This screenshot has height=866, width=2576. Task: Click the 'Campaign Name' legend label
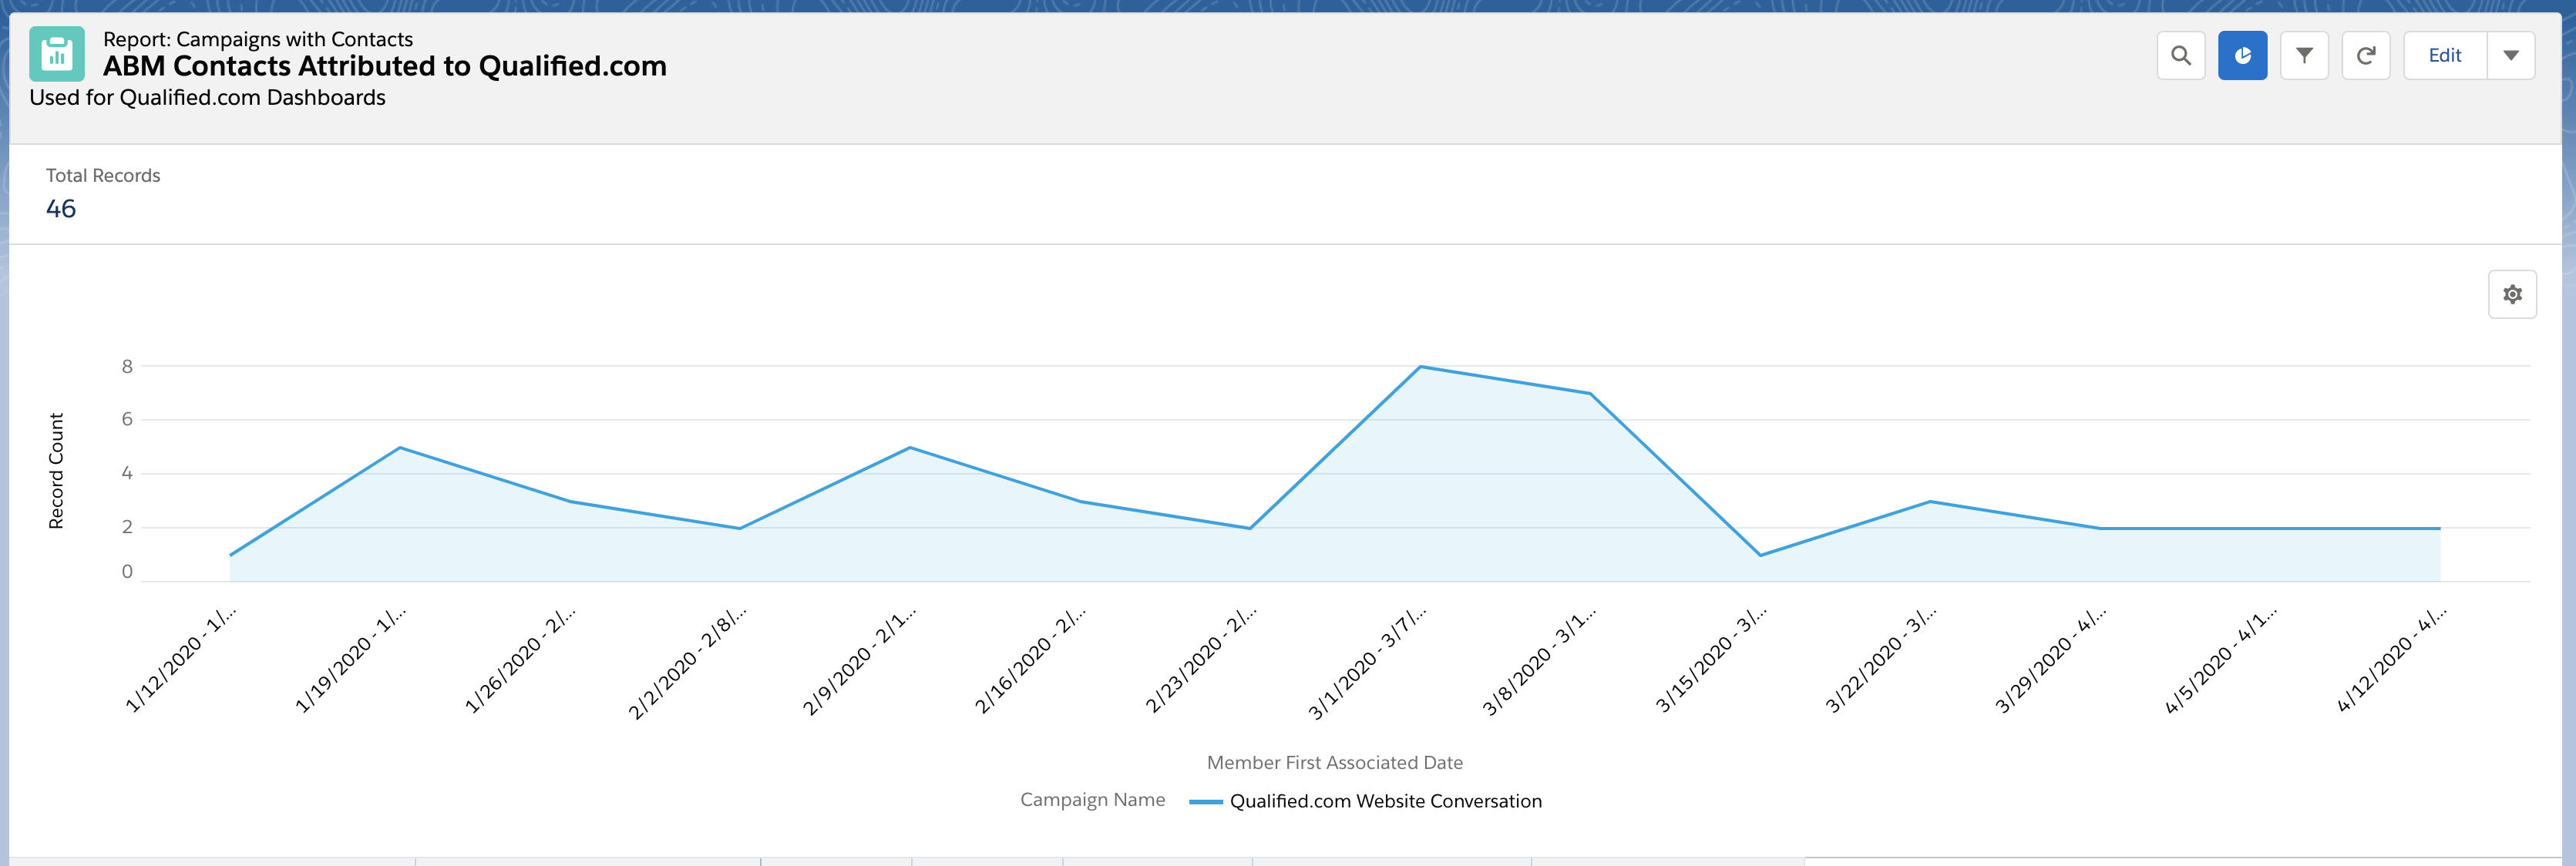1092,800
